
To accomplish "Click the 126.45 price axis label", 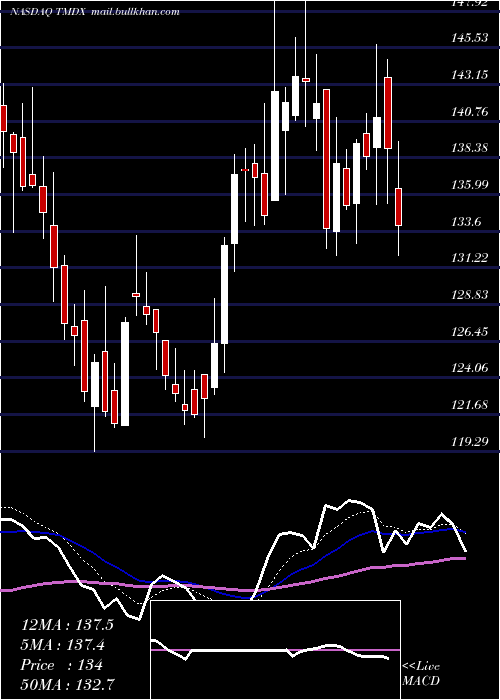I will (470, 331).
